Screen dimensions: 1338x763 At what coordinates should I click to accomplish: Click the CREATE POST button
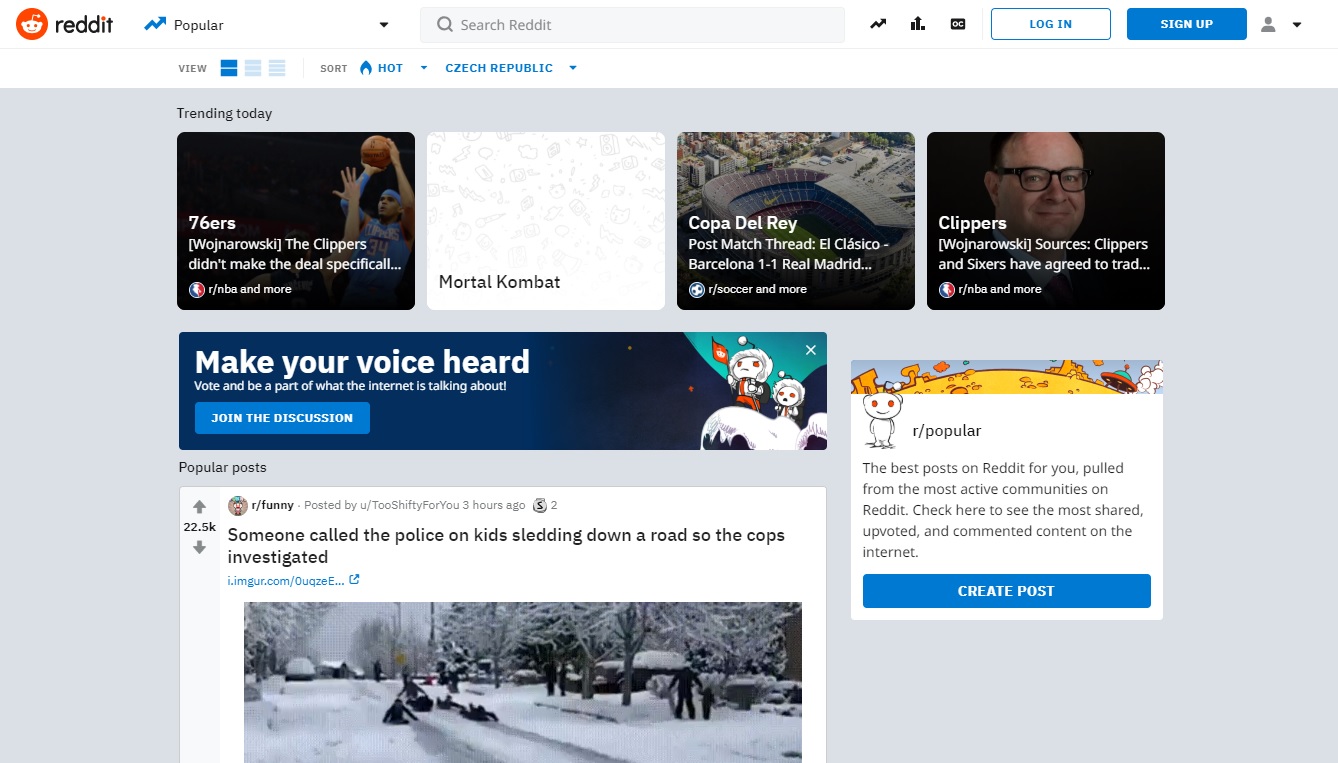coord(1006,591)
